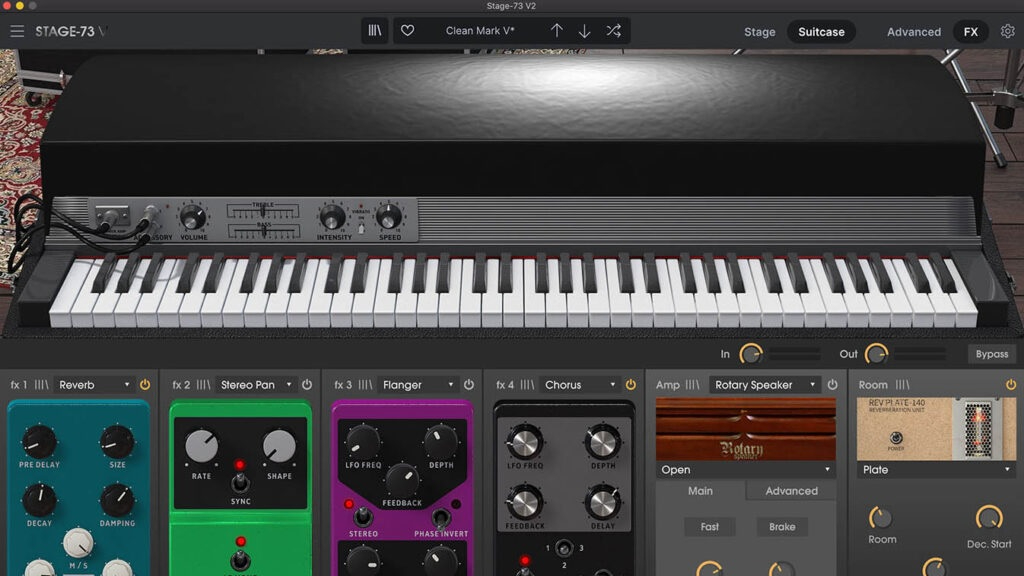Shuffle to a random preset
Screen dimensions: 1024x576
613,31
